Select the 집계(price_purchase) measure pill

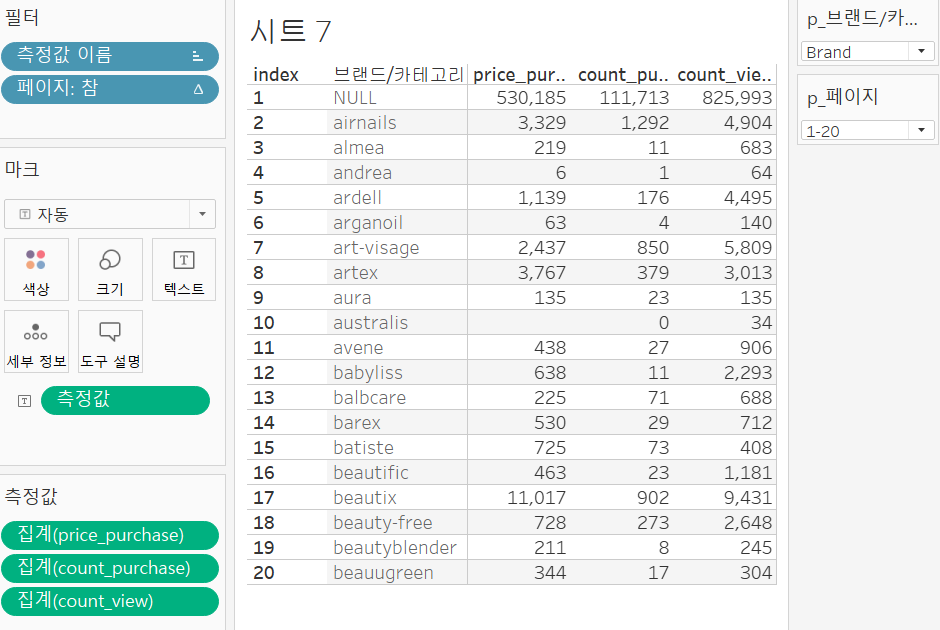click(110, 535)
